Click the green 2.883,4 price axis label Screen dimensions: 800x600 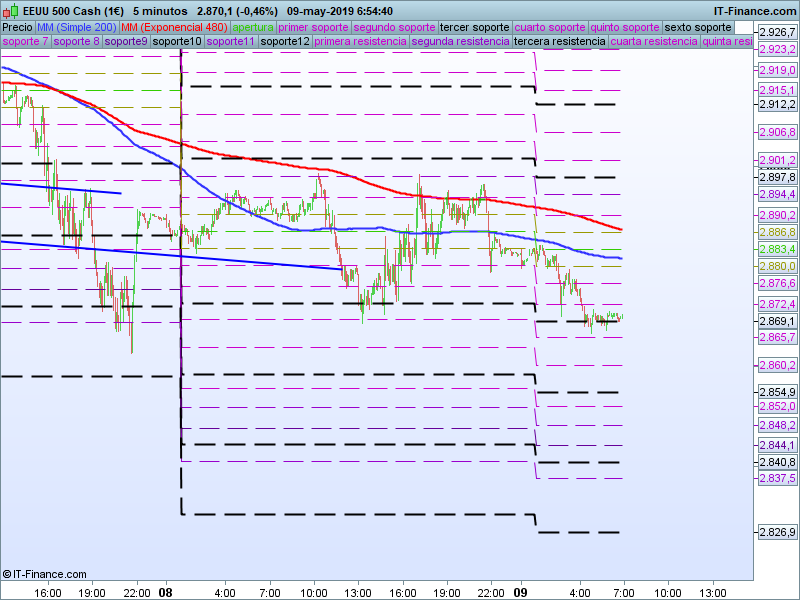pos(777,249)
